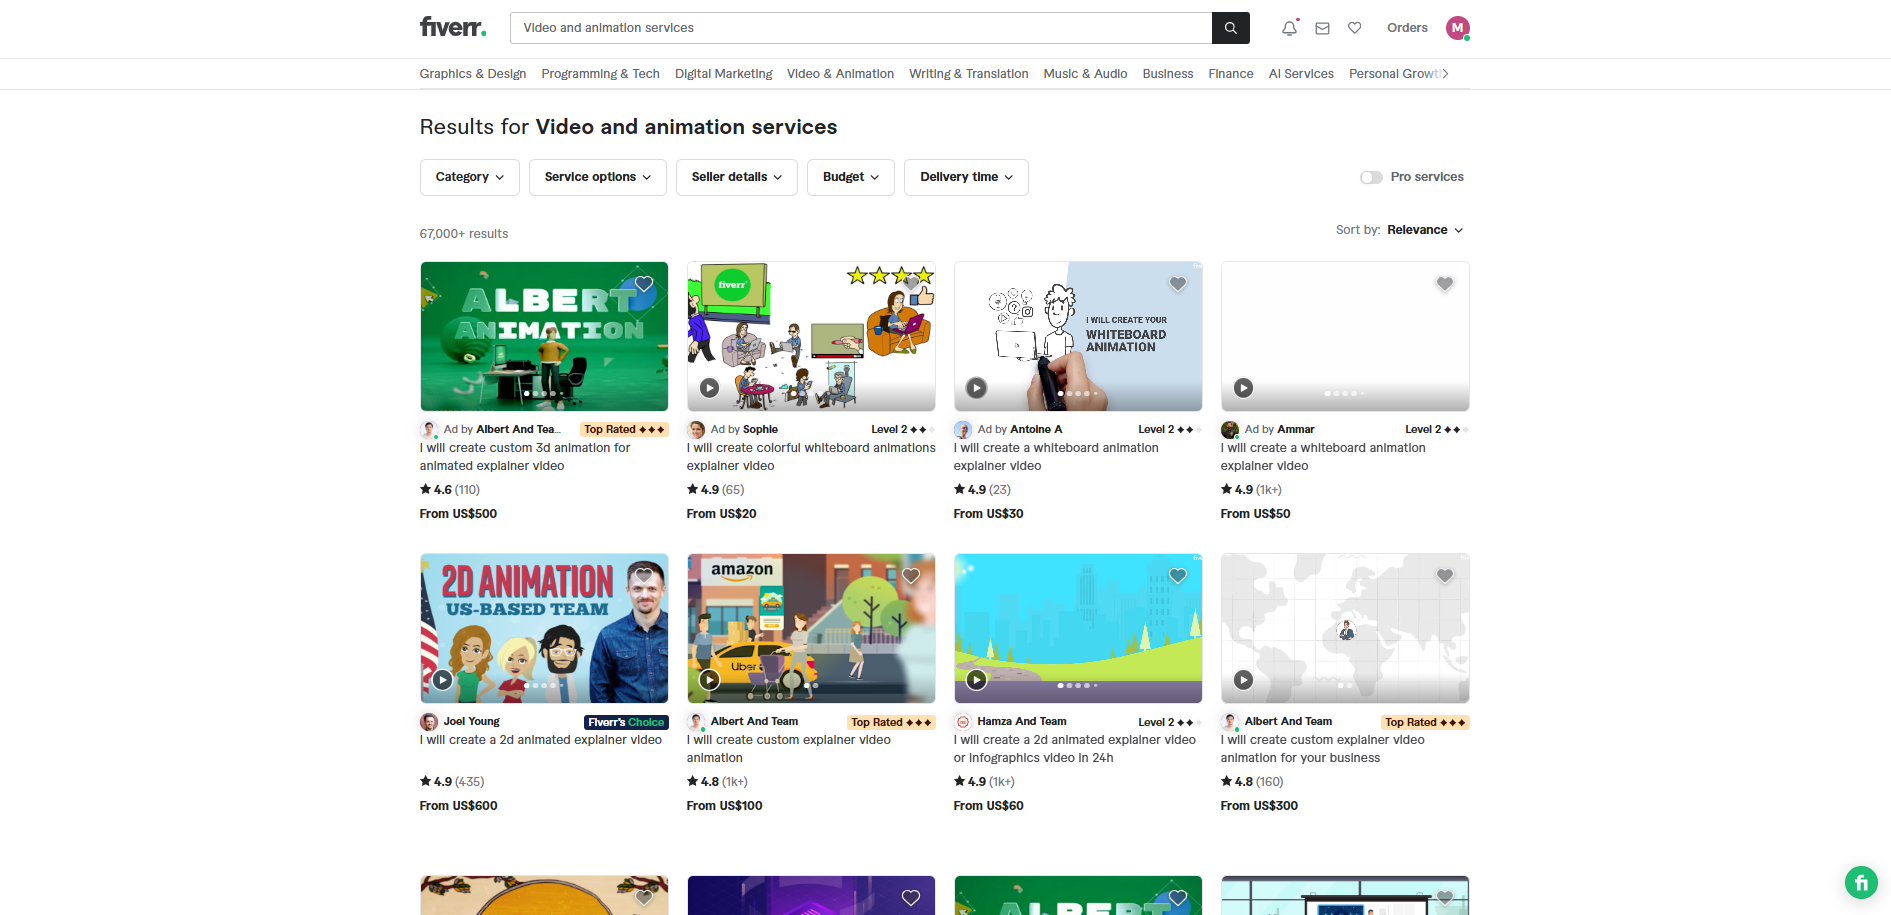This screenshot has height=915, width=1891.
Task: Open the messages envelope icon
Action: coord(1322,28)
